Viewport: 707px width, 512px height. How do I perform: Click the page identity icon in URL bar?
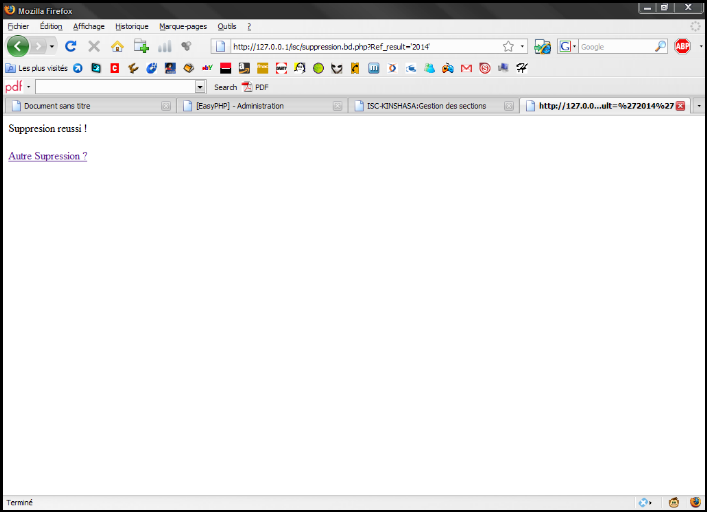220,46
